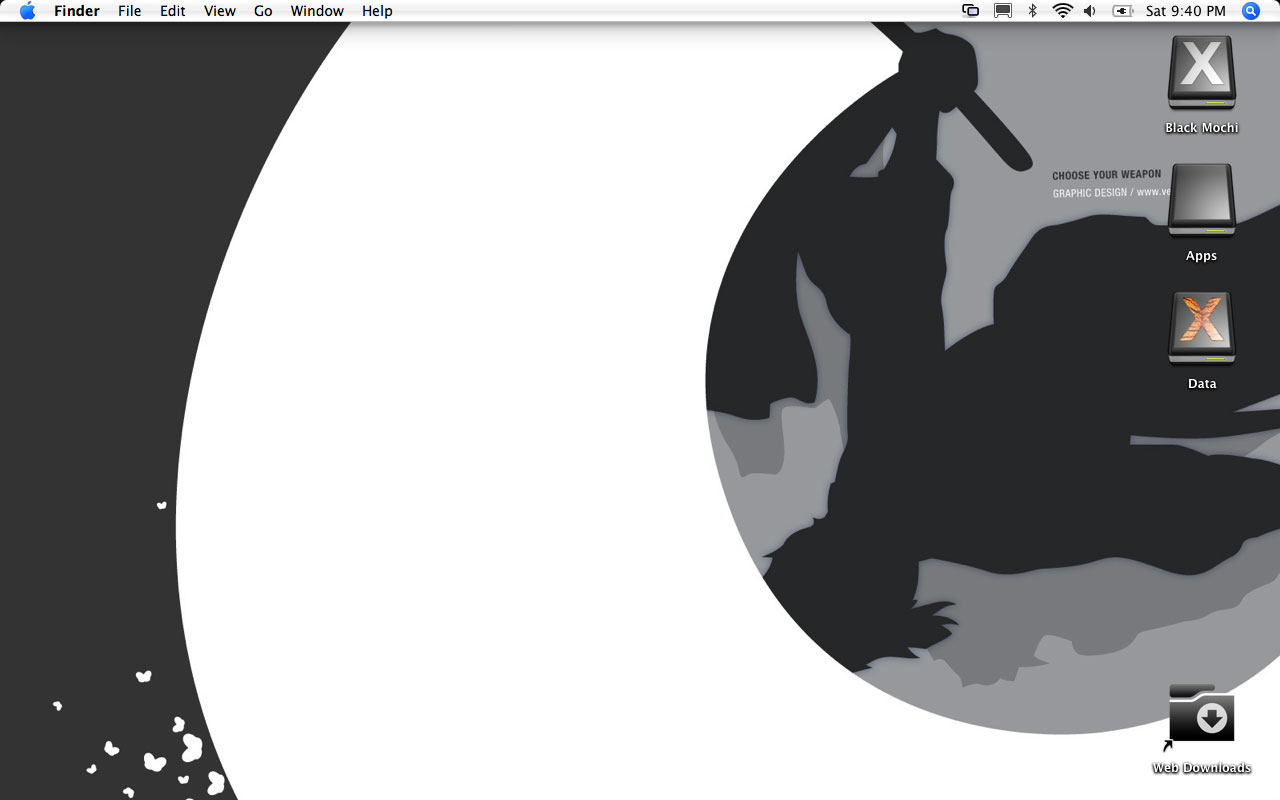Click the Sat 9:40 PM clock

(1185, 11)
